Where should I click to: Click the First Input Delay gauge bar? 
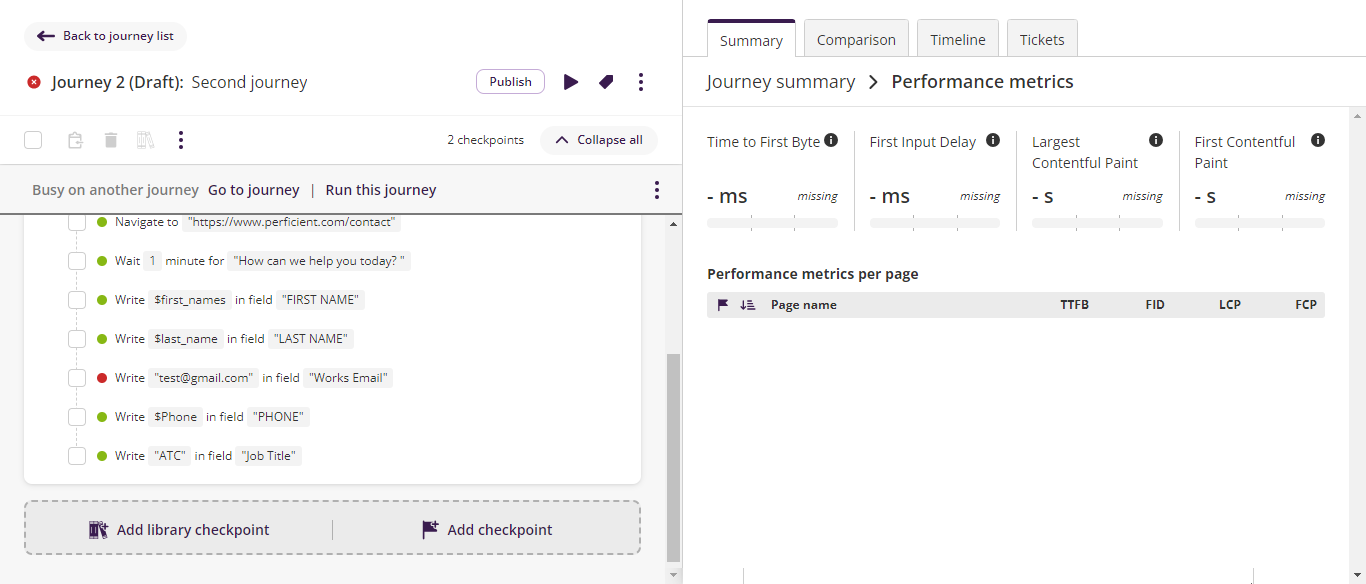click(x=935, y=223)
